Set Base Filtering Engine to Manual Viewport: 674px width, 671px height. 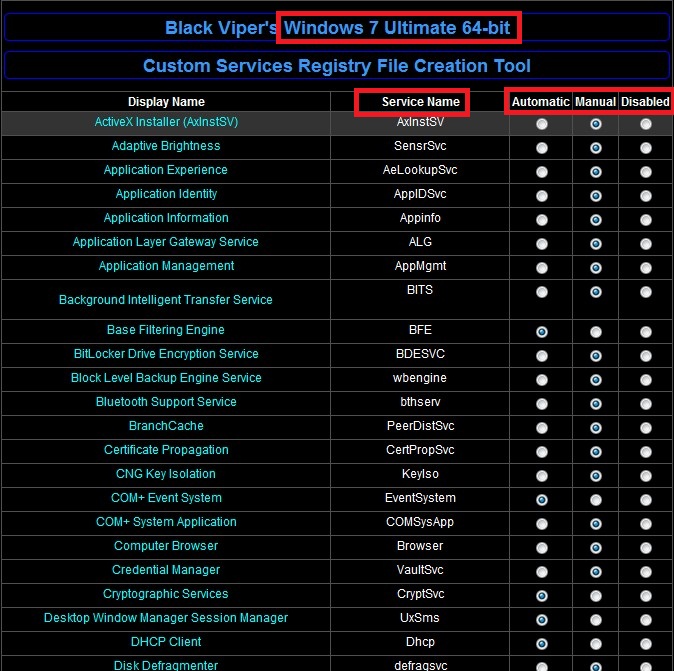click(596, 332)
